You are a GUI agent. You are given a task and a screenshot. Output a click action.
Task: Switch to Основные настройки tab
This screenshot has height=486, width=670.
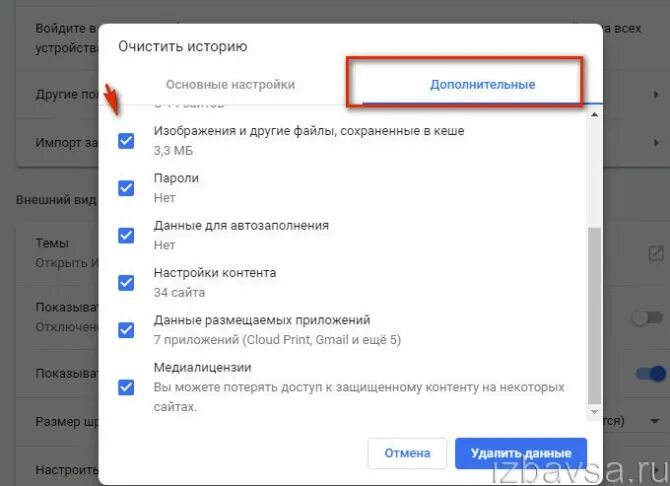(x=230, y=85)
